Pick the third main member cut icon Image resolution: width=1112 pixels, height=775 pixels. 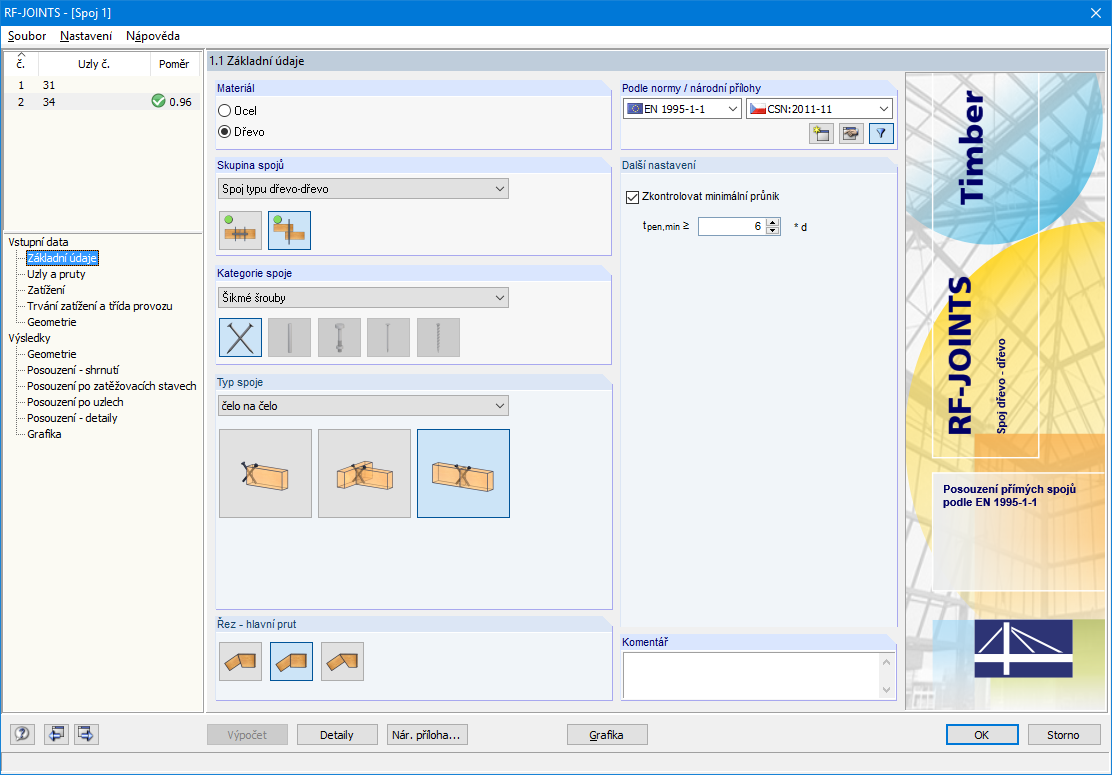[343, 662]
